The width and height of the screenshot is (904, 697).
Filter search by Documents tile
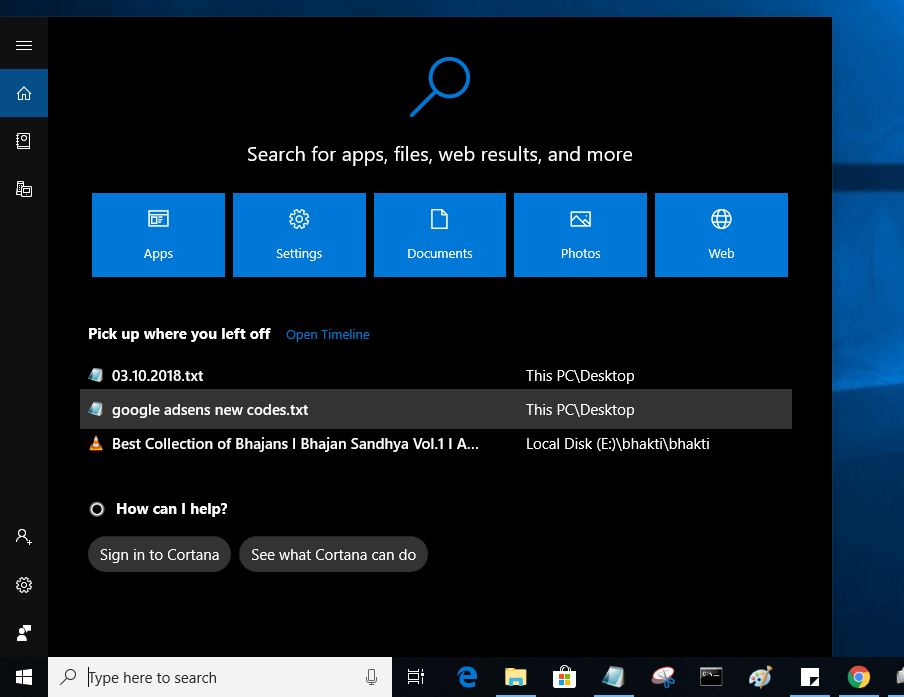(440, 235)
